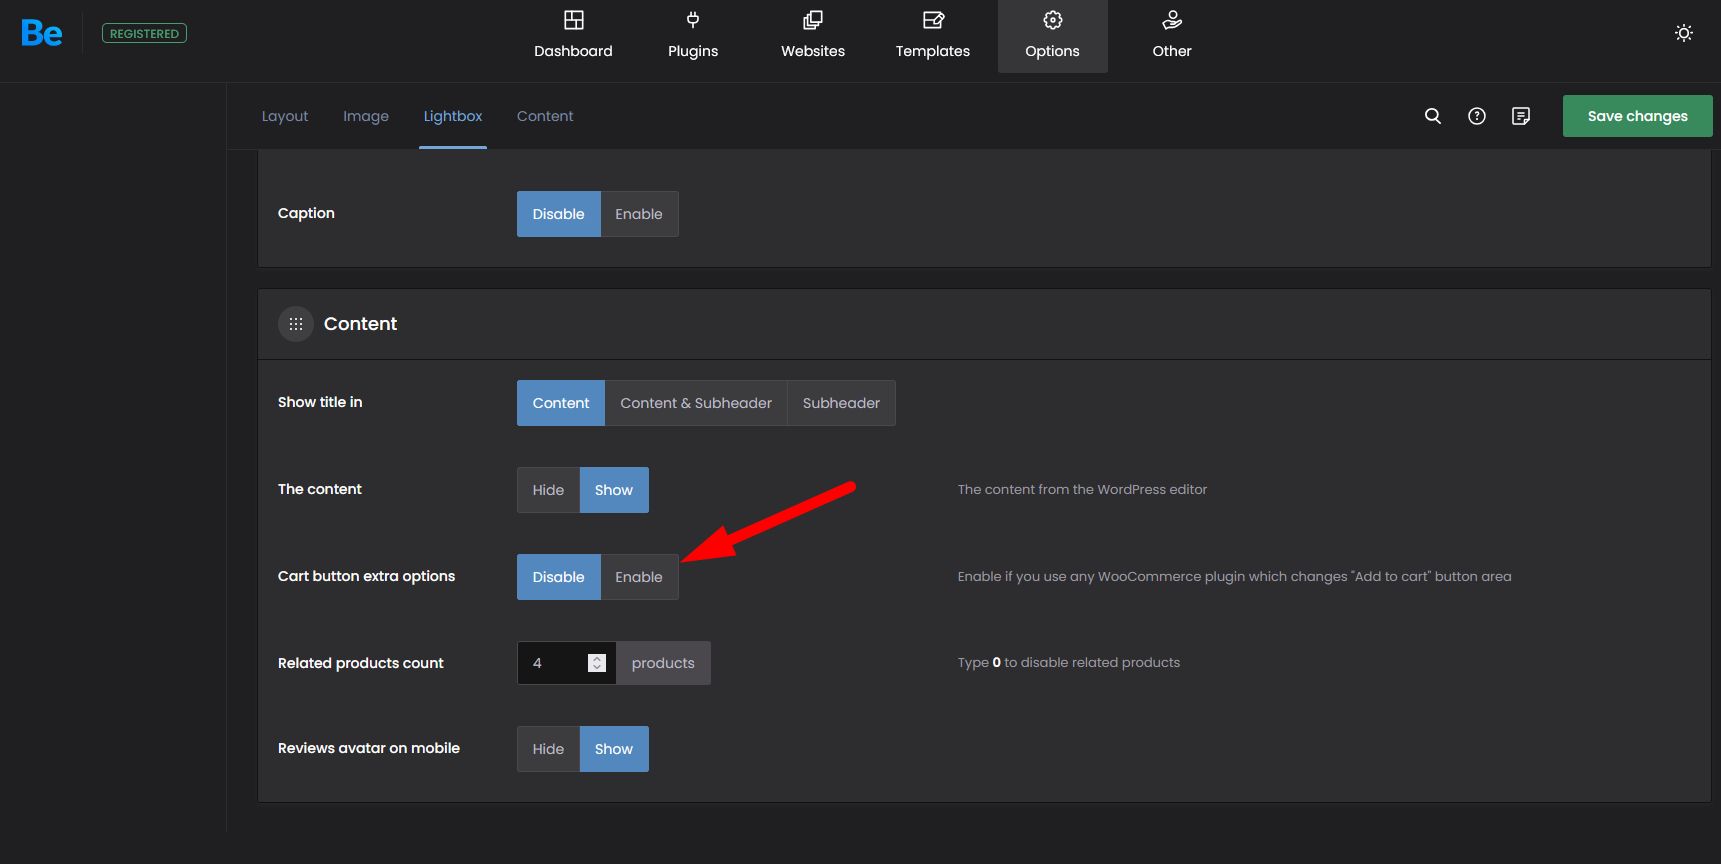Click the Save changes button
The width and height of the screenshot is (1721, 864).
[x=1636, y=116]
